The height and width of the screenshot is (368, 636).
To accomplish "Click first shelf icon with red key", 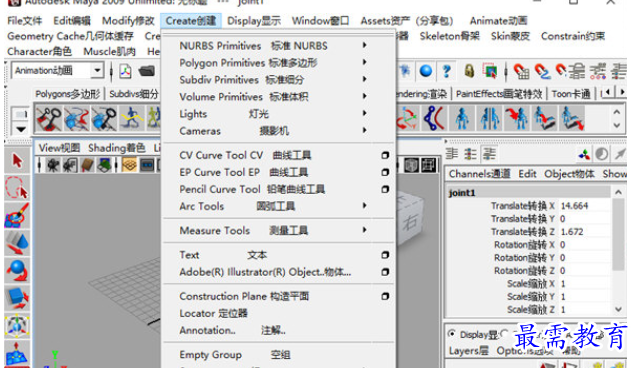I will point(49,118).
